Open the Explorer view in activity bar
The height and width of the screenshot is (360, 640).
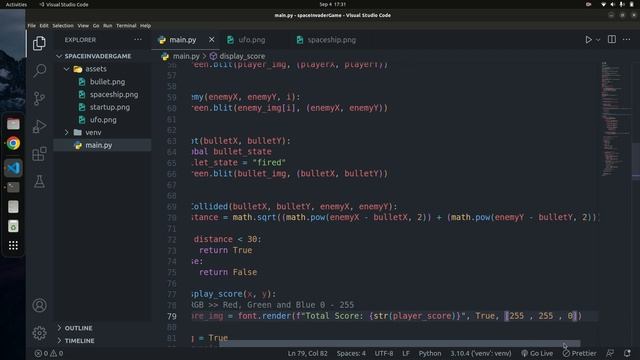(x=39, y=43)
